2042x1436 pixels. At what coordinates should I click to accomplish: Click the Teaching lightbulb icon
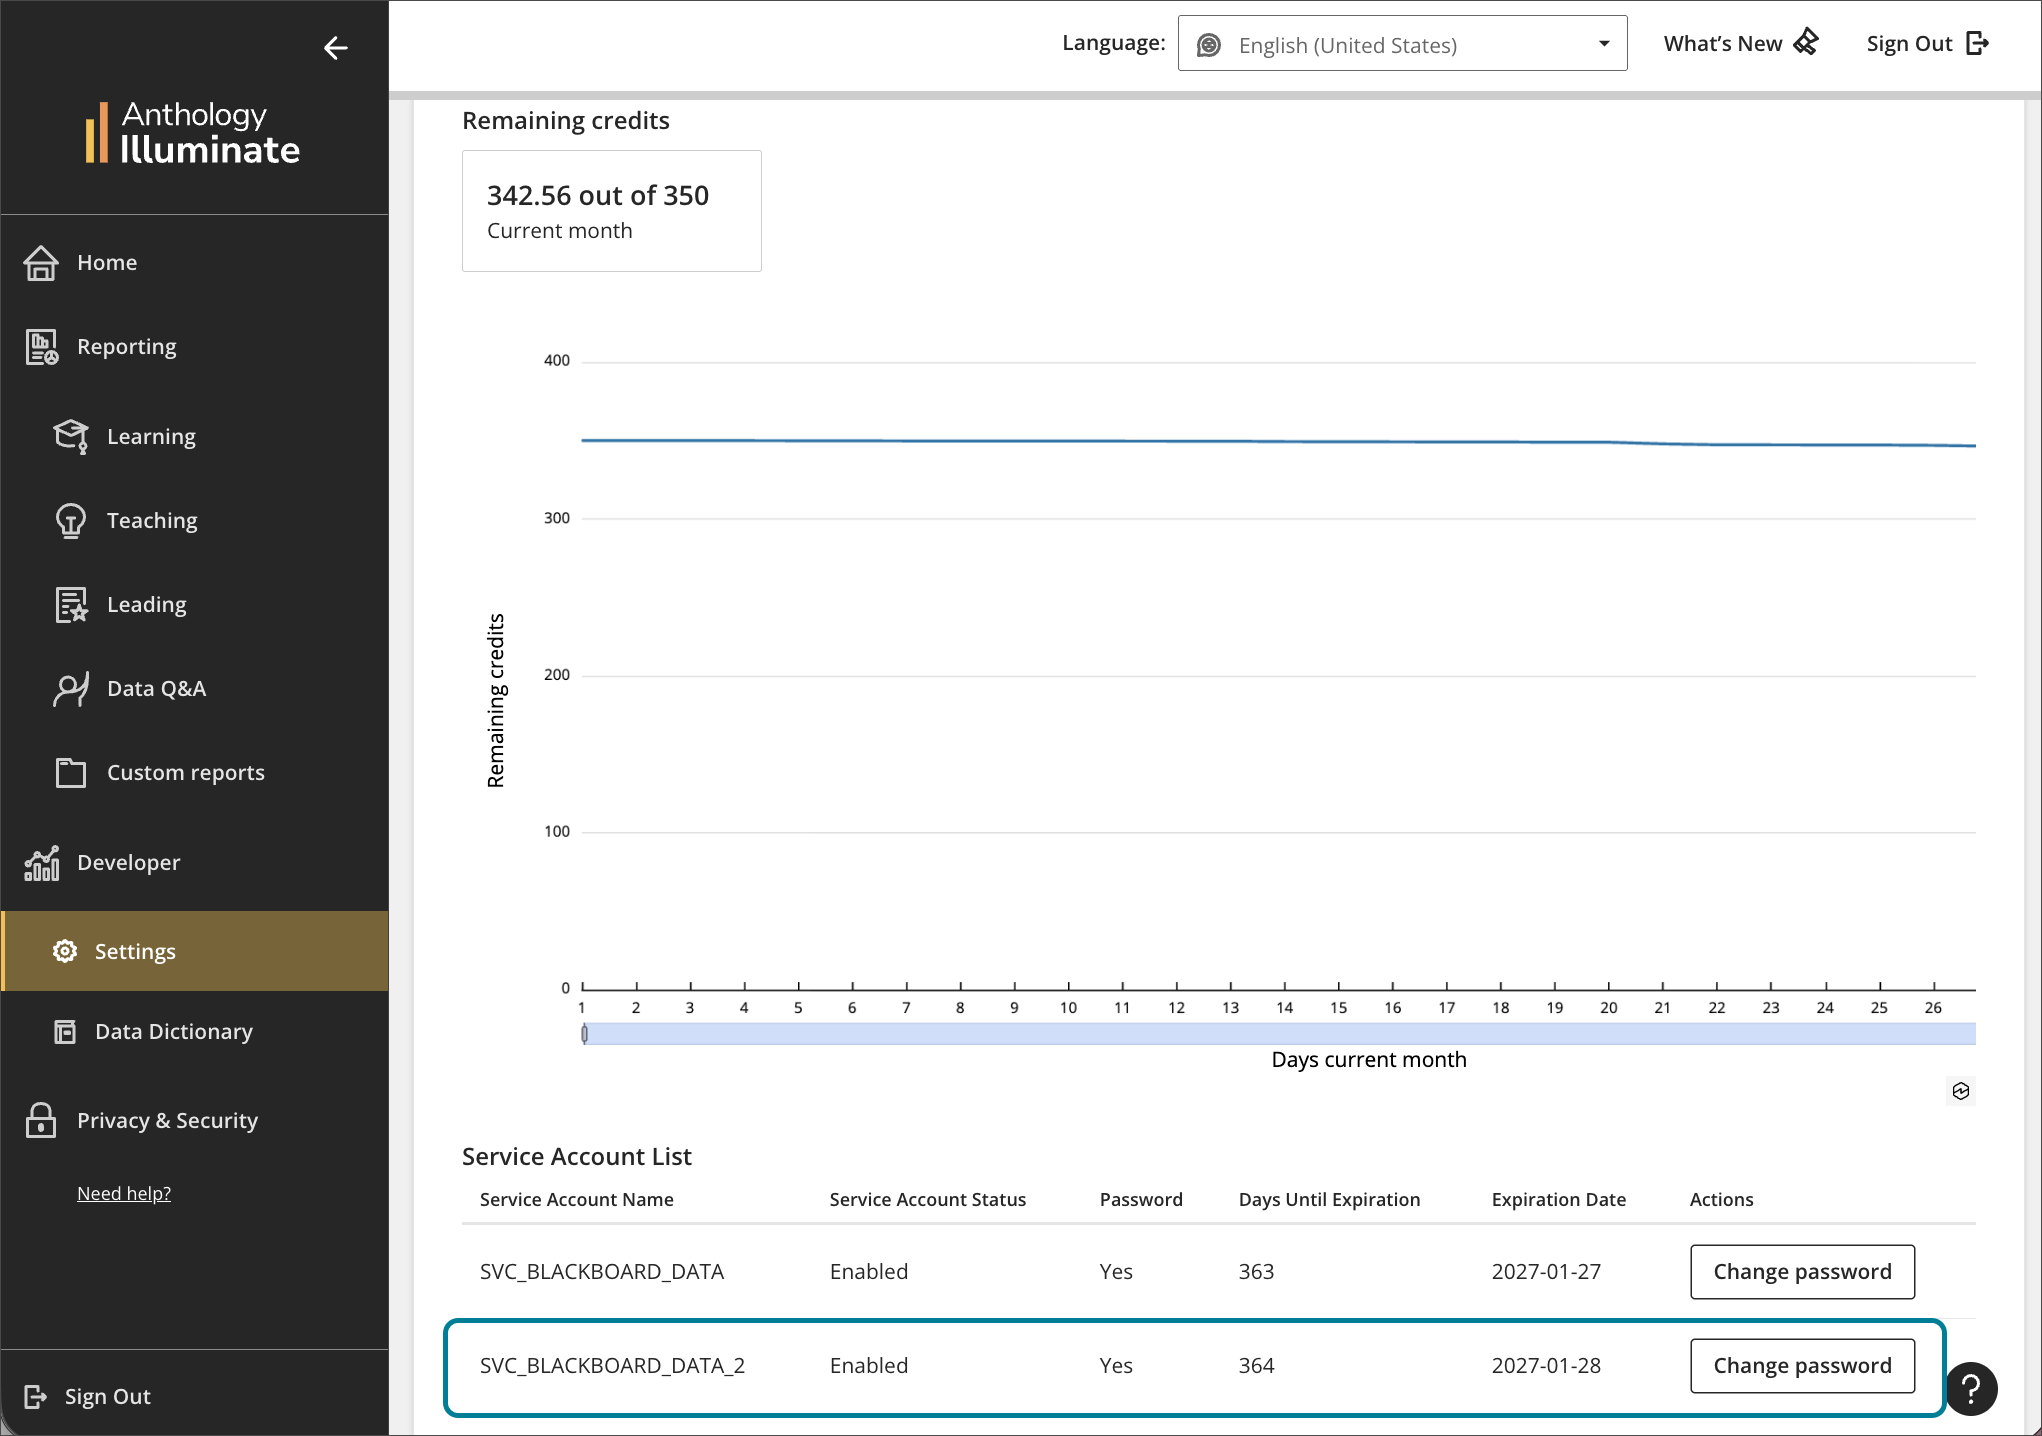(71, 521)
